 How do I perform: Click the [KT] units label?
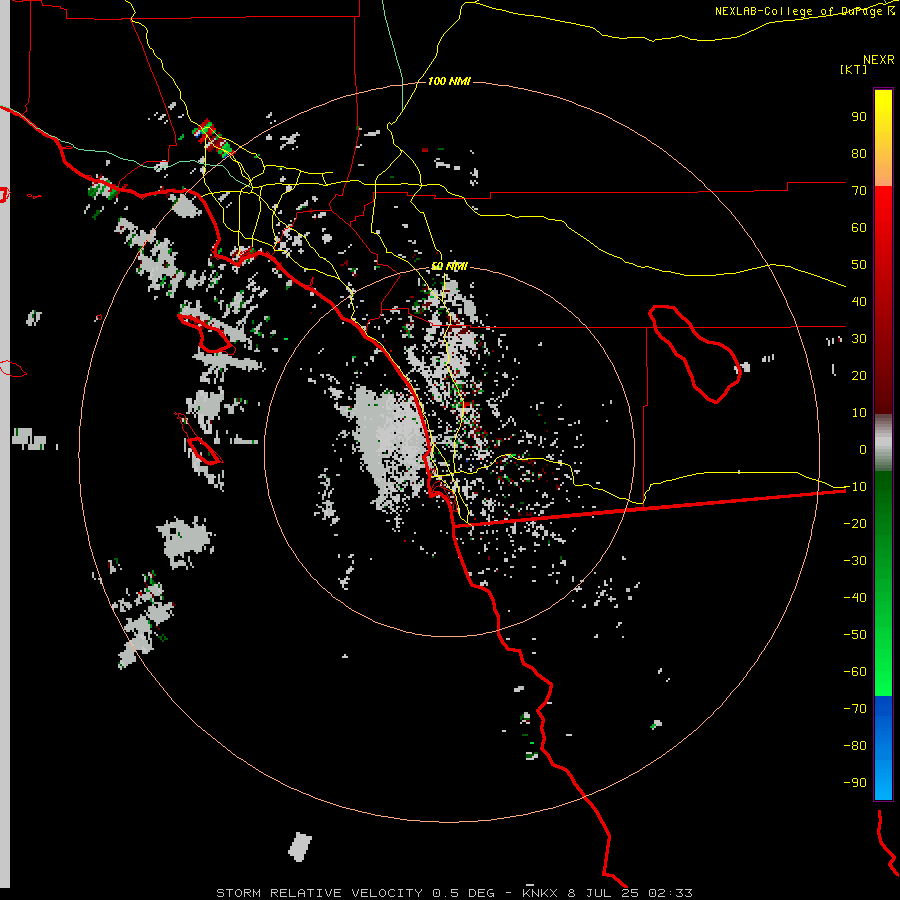coord(854,69)
